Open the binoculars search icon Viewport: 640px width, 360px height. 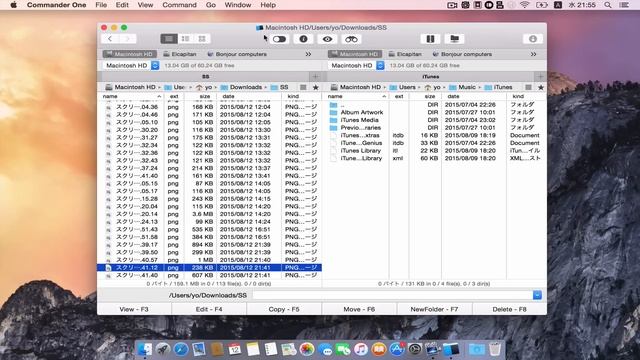coord(351,39)
